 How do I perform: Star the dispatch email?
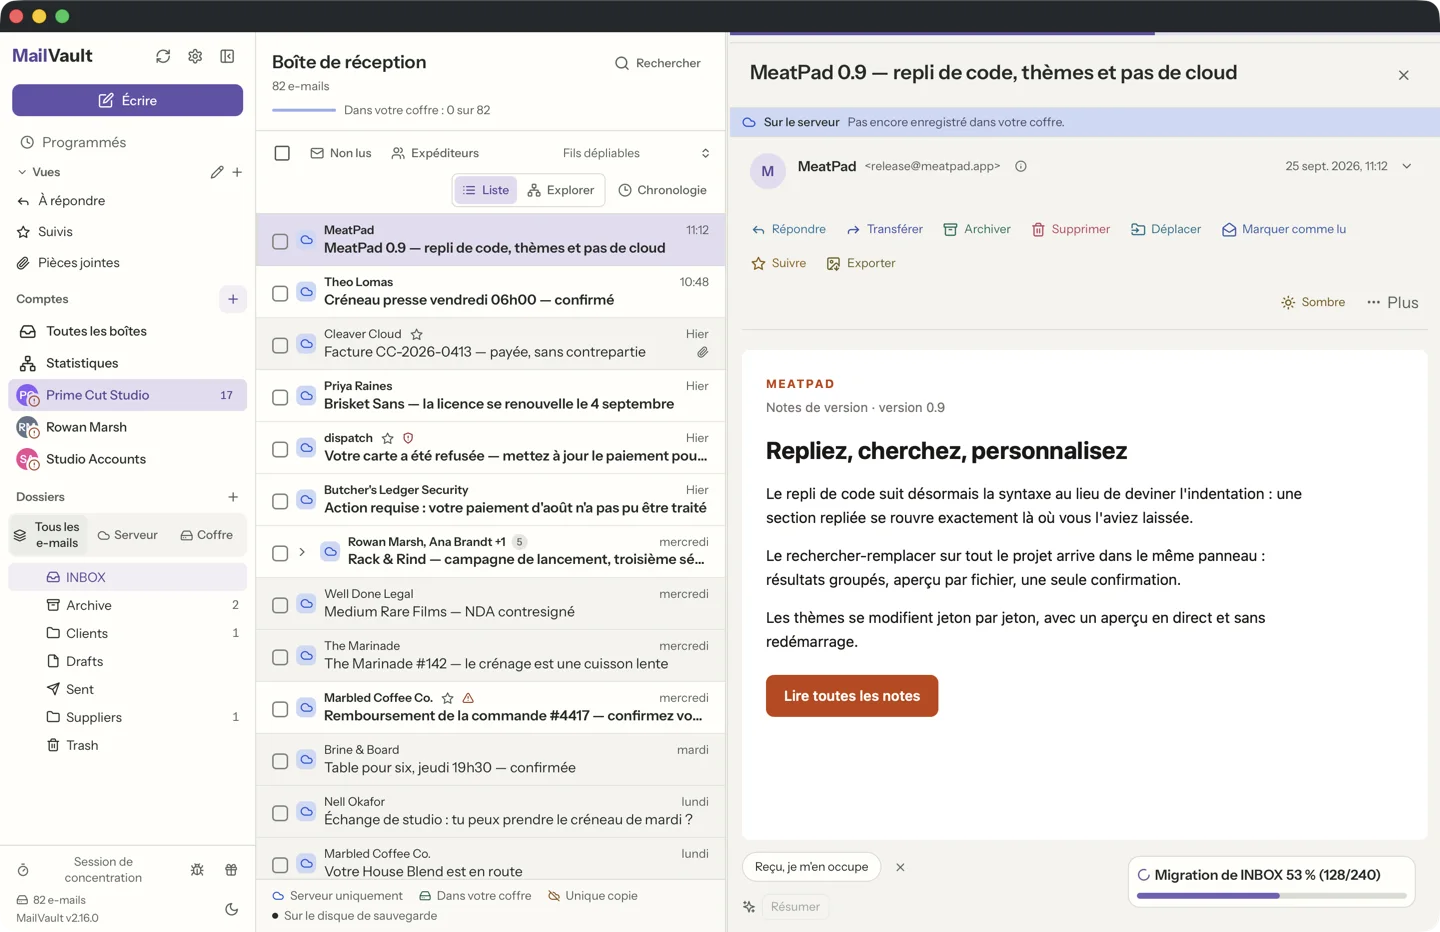pos(388,438)
